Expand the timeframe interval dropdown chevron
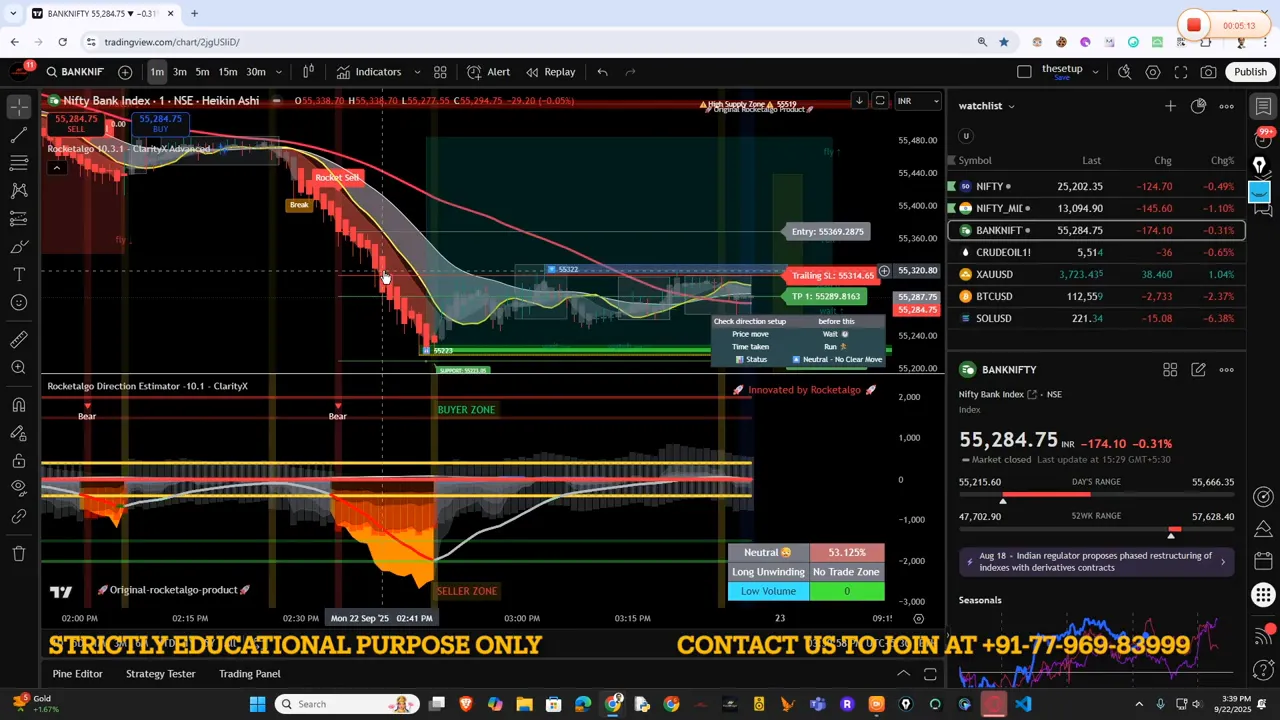The height and width of the screenshot is (720, 1280). click(x=279, y=72)
